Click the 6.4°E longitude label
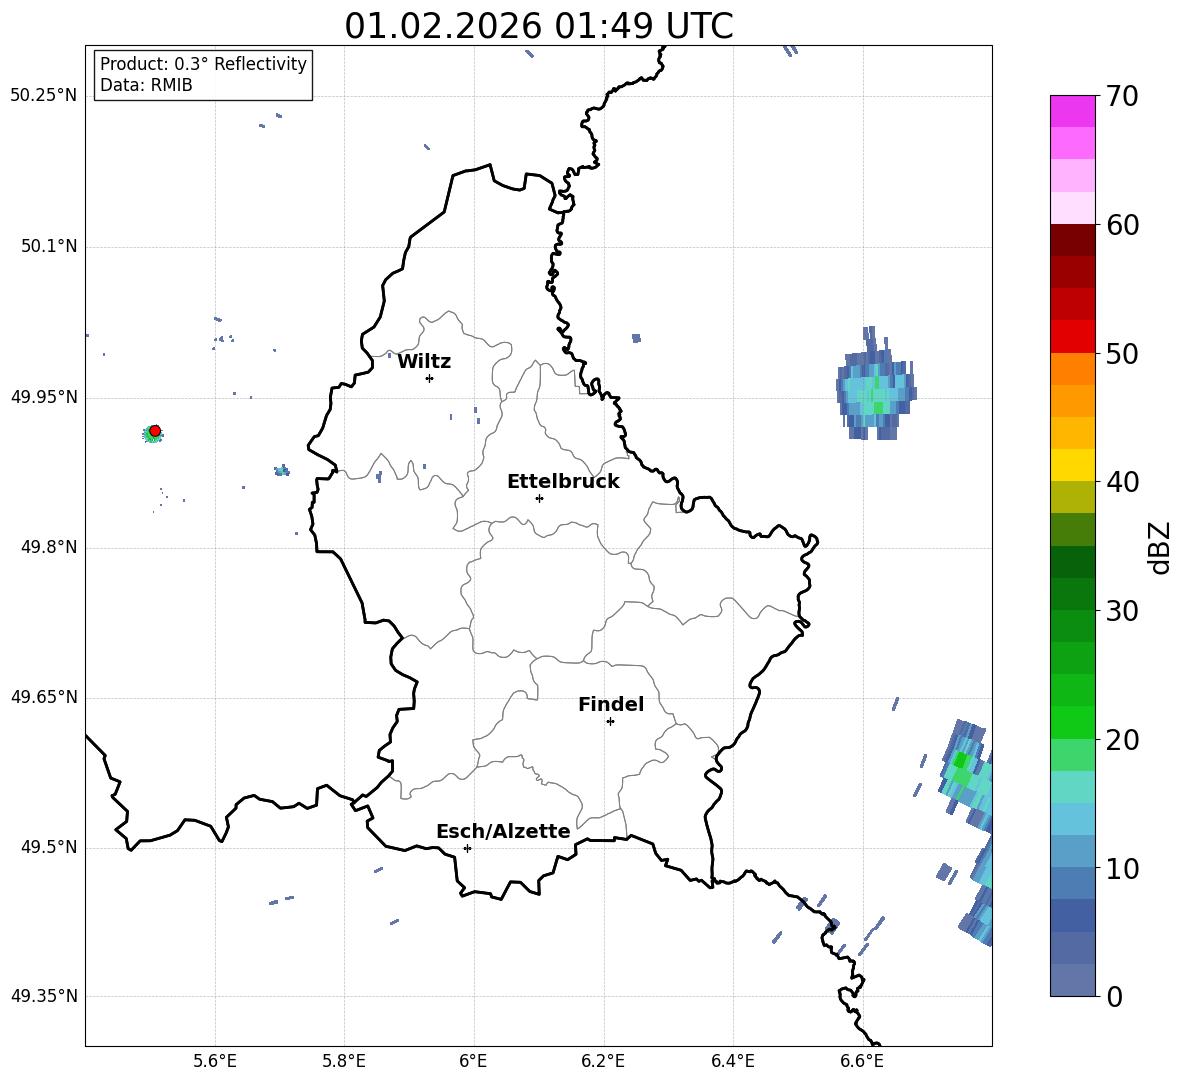 click(x=732, y=1061)
